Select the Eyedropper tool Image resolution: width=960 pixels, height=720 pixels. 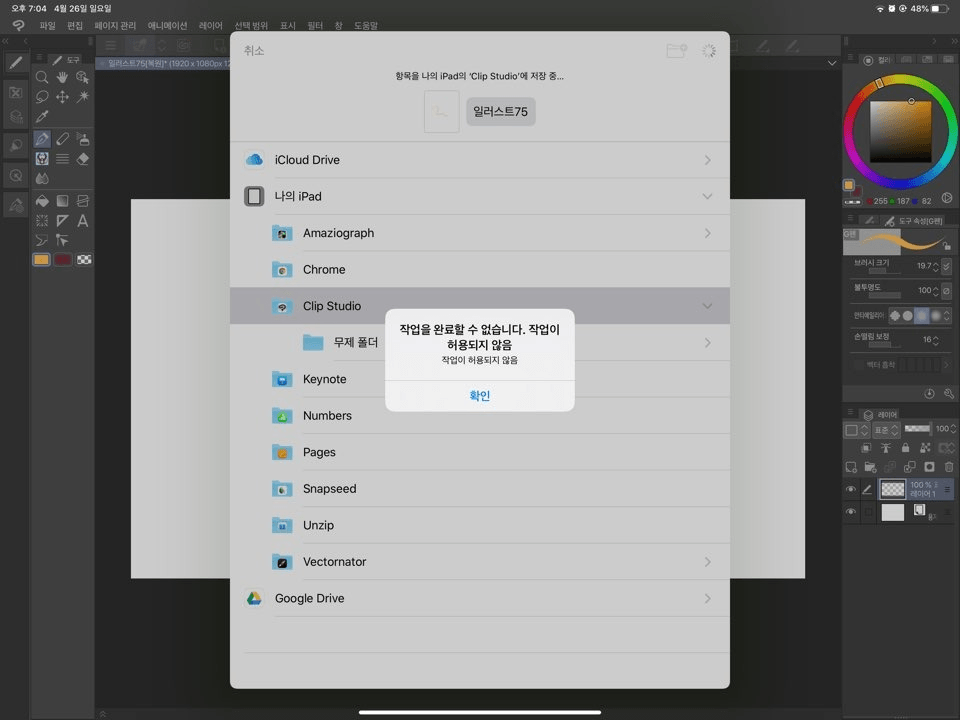click(42, 116)
